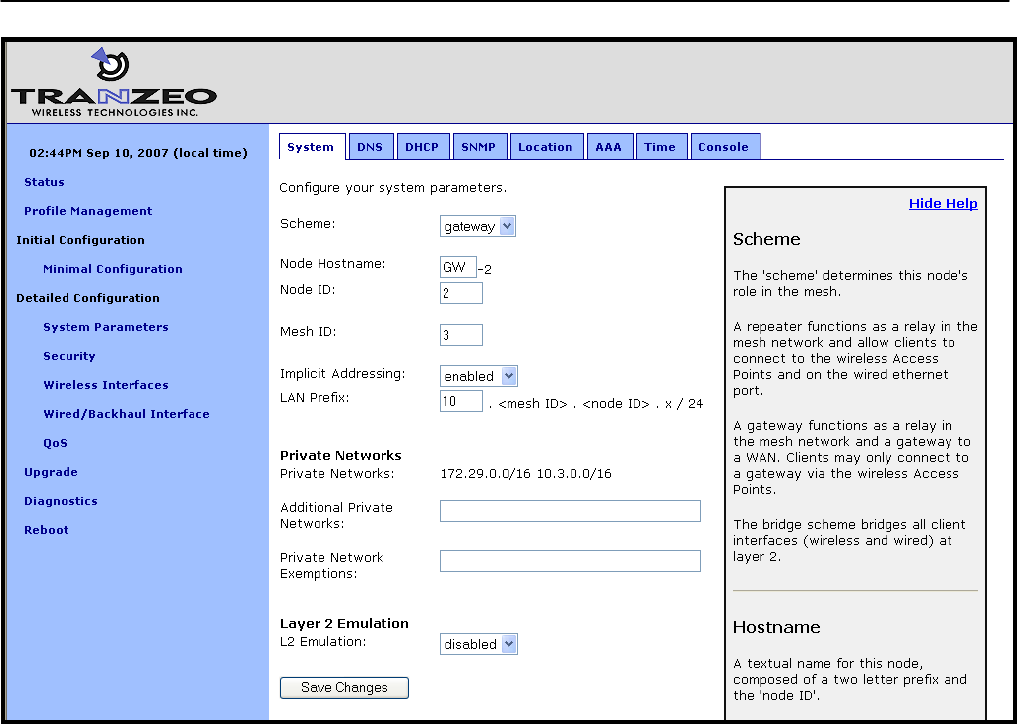Image resolution: width=1017 pixels, height=724 pixels.
Task: Switch to the System tab
Action: (x=311, y=147)
